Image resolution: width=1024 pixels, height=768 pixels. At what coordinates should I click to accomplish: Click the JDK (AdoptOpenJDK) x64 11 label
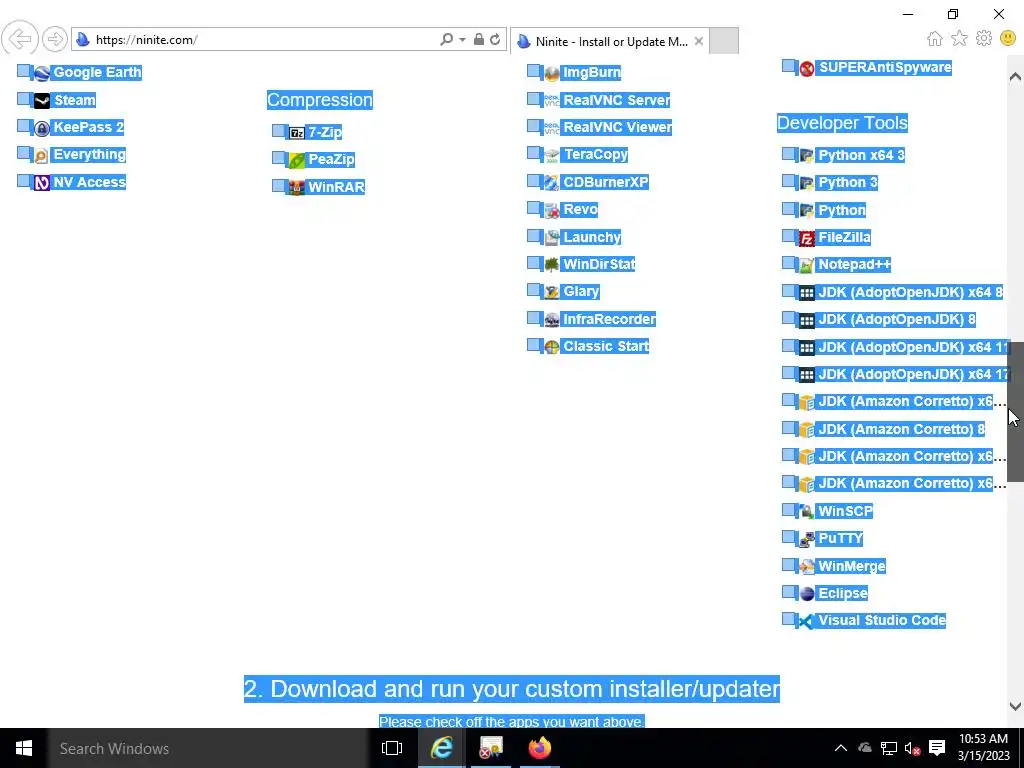click(x=913, y=347)
